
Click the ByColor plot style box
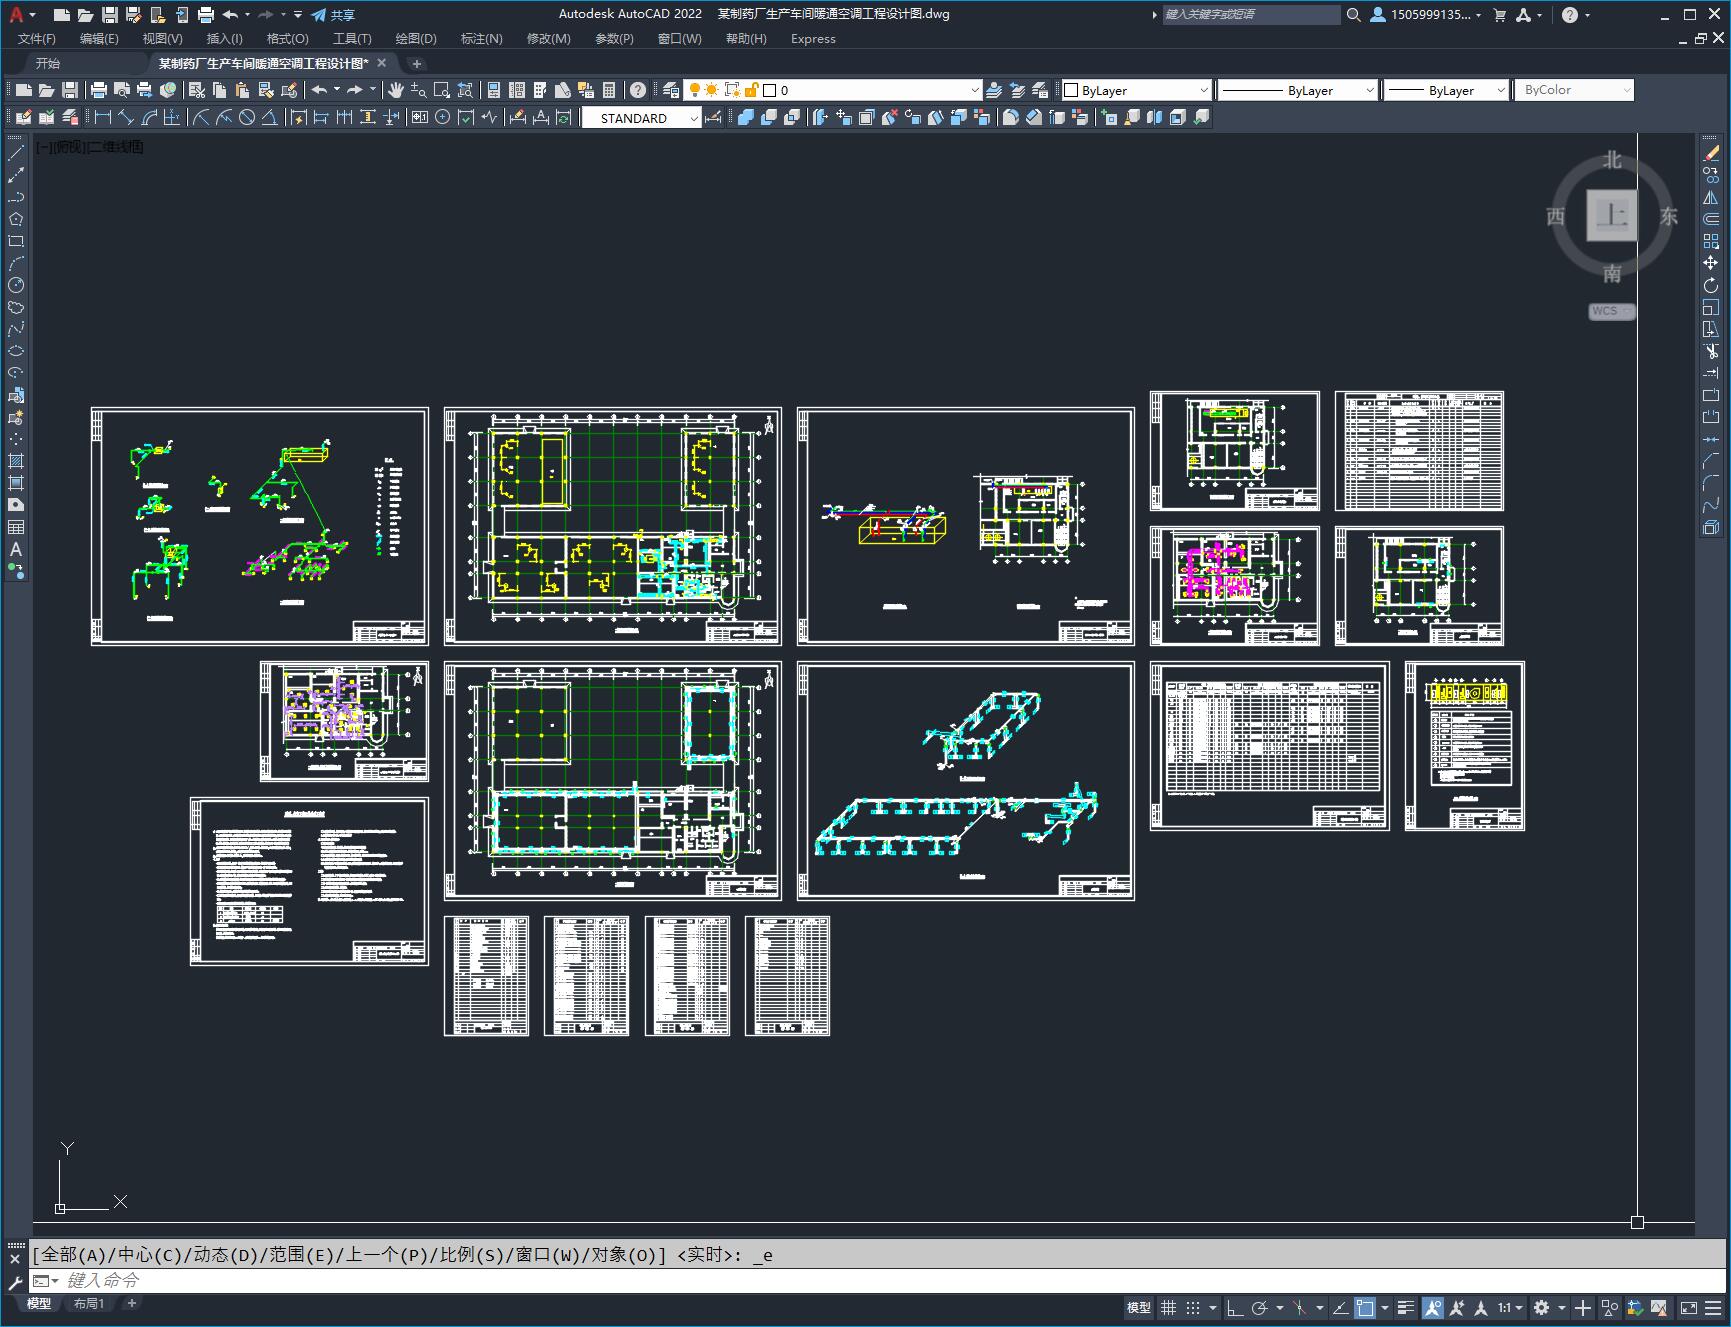pos(1574,90)
